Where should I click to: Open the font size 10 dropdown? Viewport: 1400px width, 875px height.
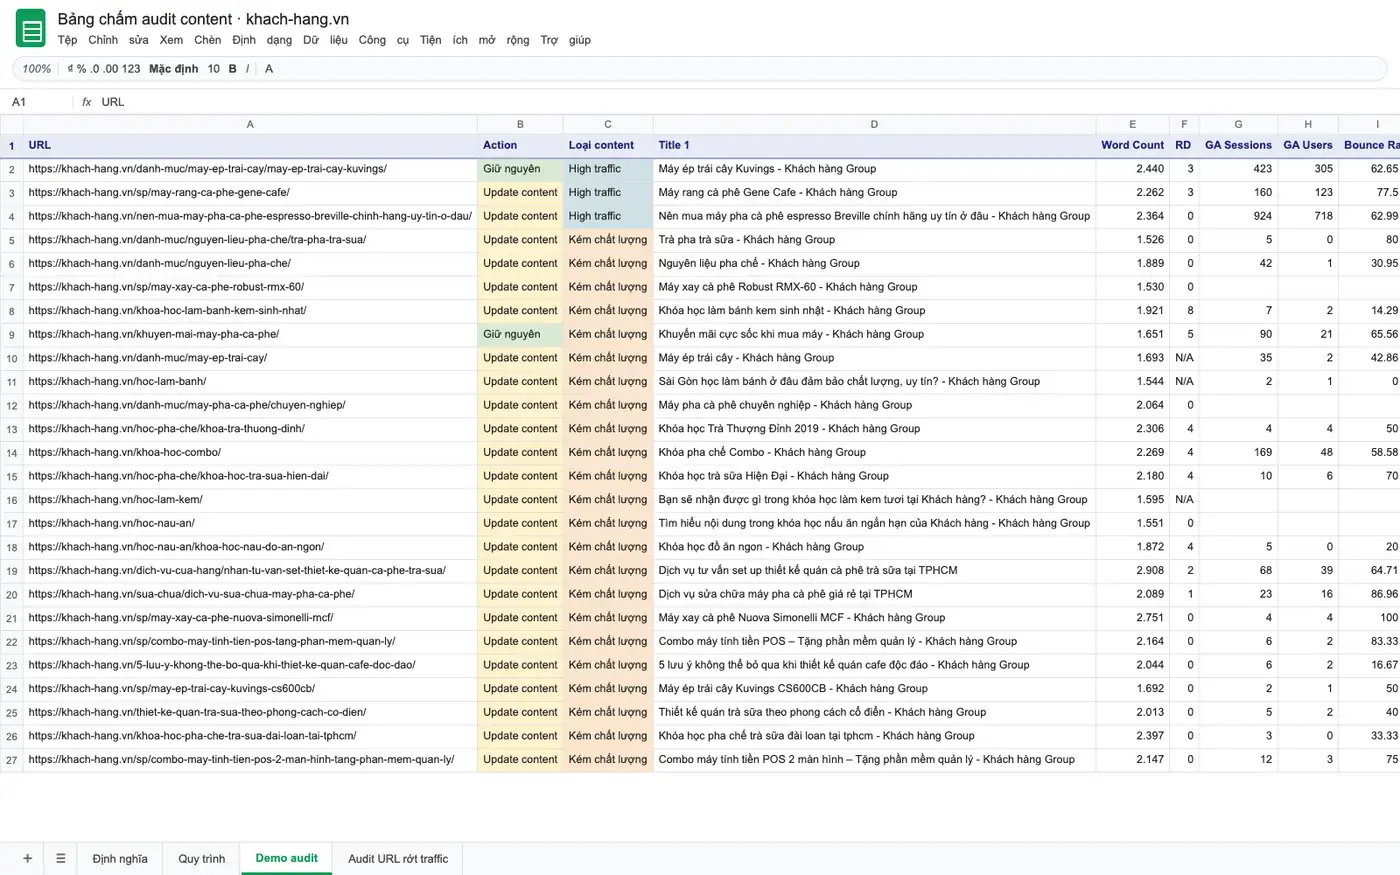tap(214, 69)
